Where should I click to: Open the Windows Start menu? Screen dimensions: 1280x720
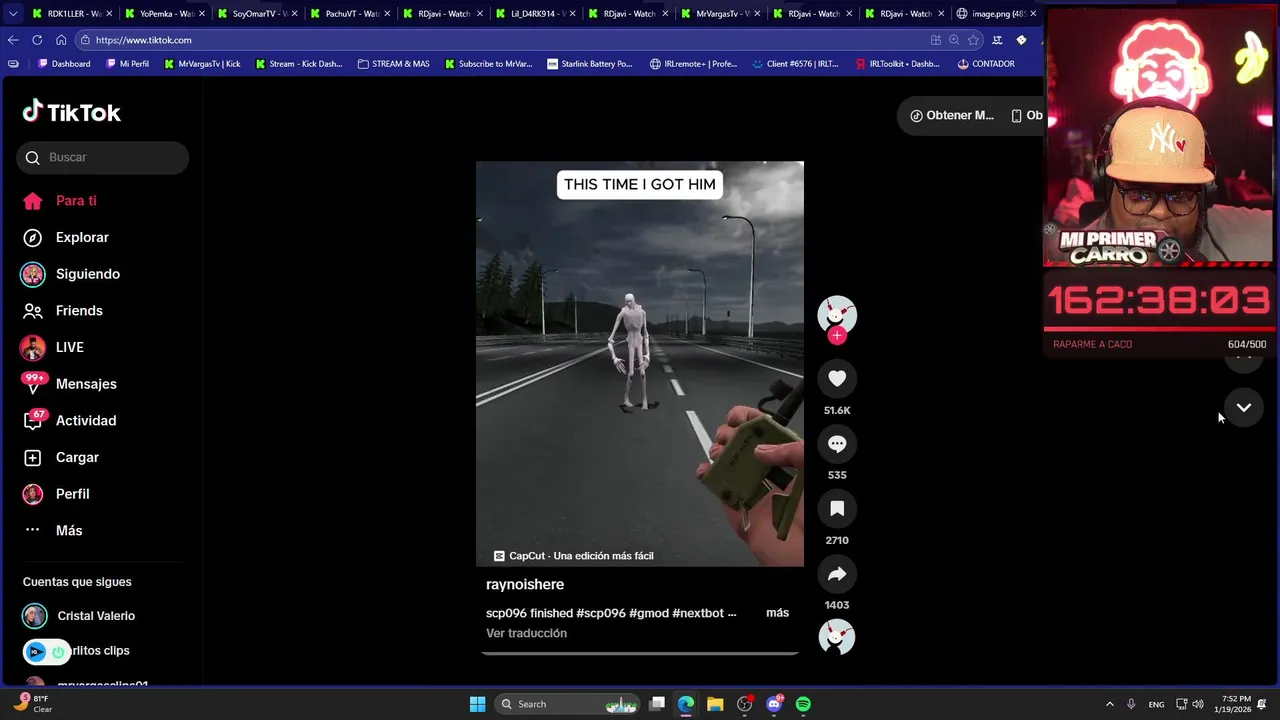478,704
